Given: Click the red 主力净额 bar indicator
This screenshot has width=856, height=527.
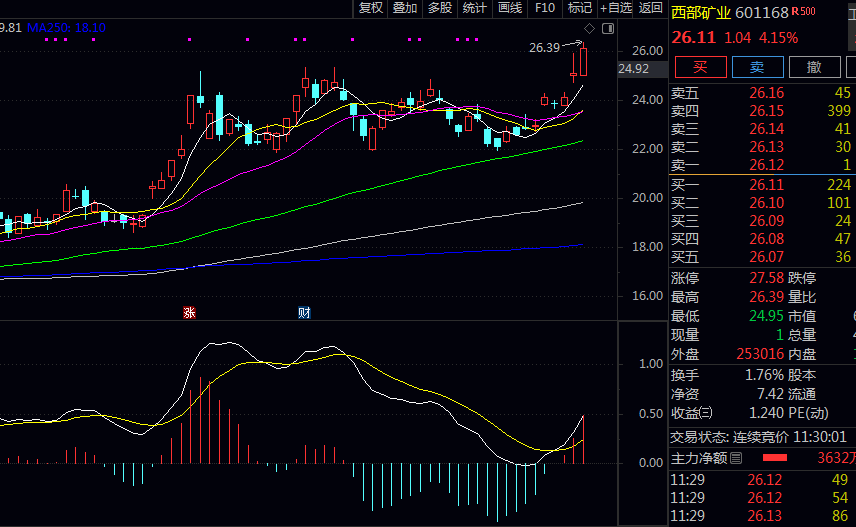Looking at the screenshot, I should pos(776,458).
